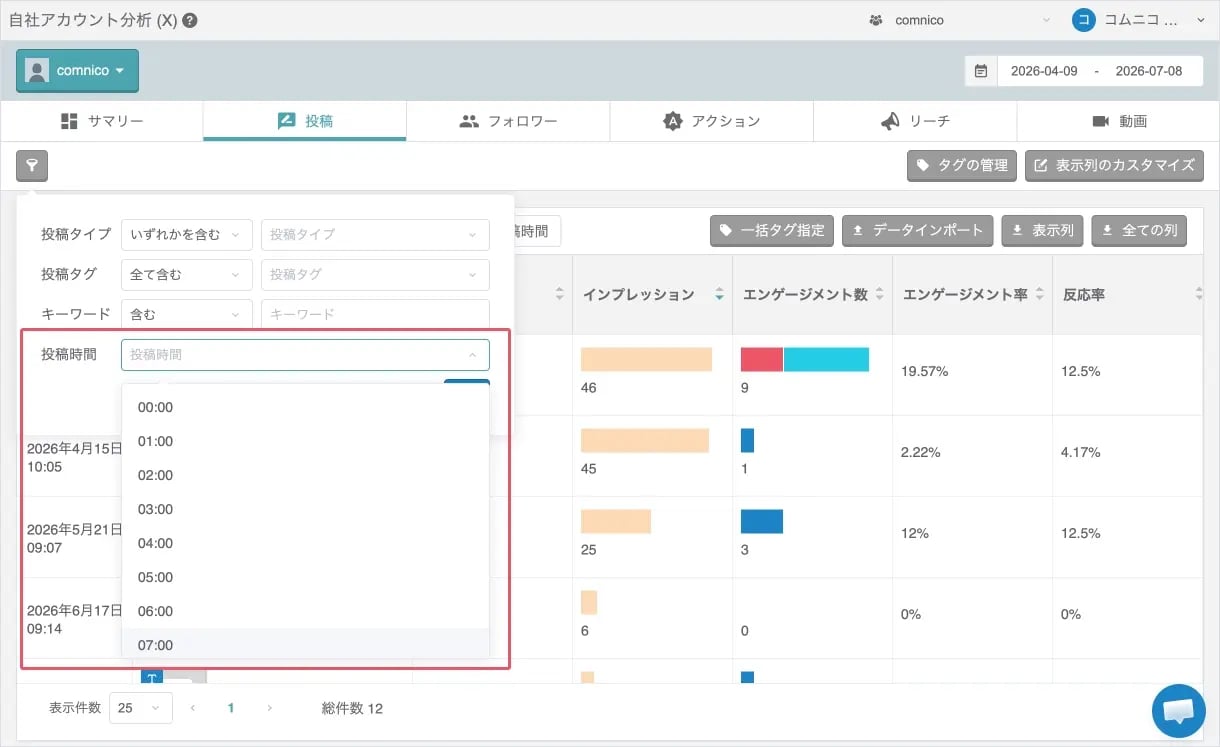Switch to サマリー tab

(x=102, y=121)
